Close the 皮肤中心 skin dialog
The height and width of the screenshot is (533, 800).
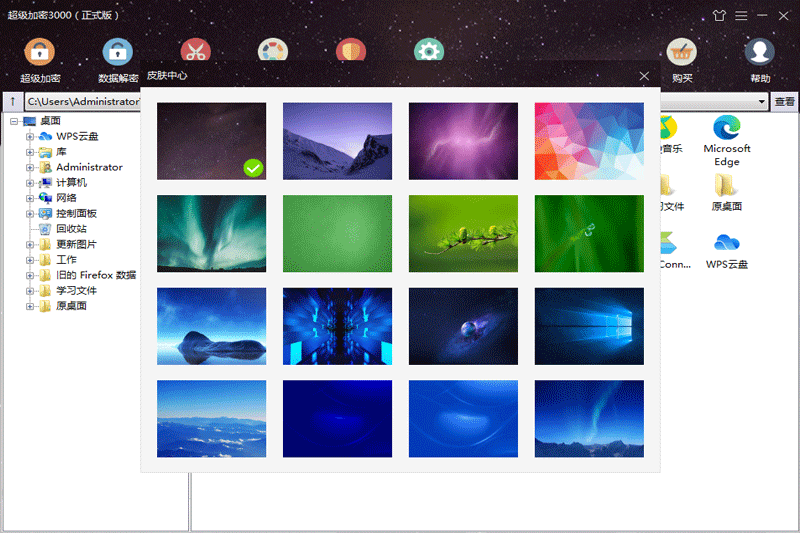(644, 76)
